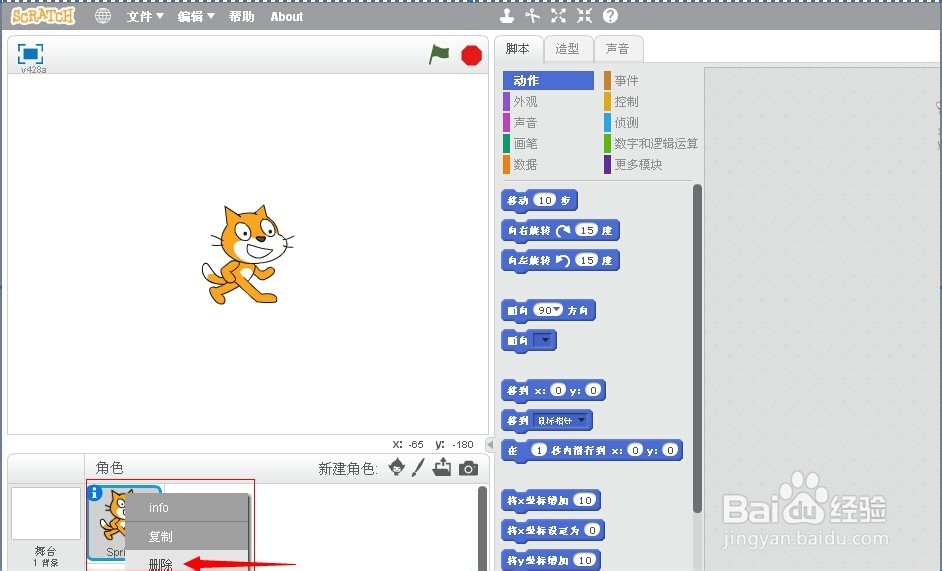The width and height of the screenshot is (942, 571).
Task: Select the grow sprite tool
Action: (558, 16)
